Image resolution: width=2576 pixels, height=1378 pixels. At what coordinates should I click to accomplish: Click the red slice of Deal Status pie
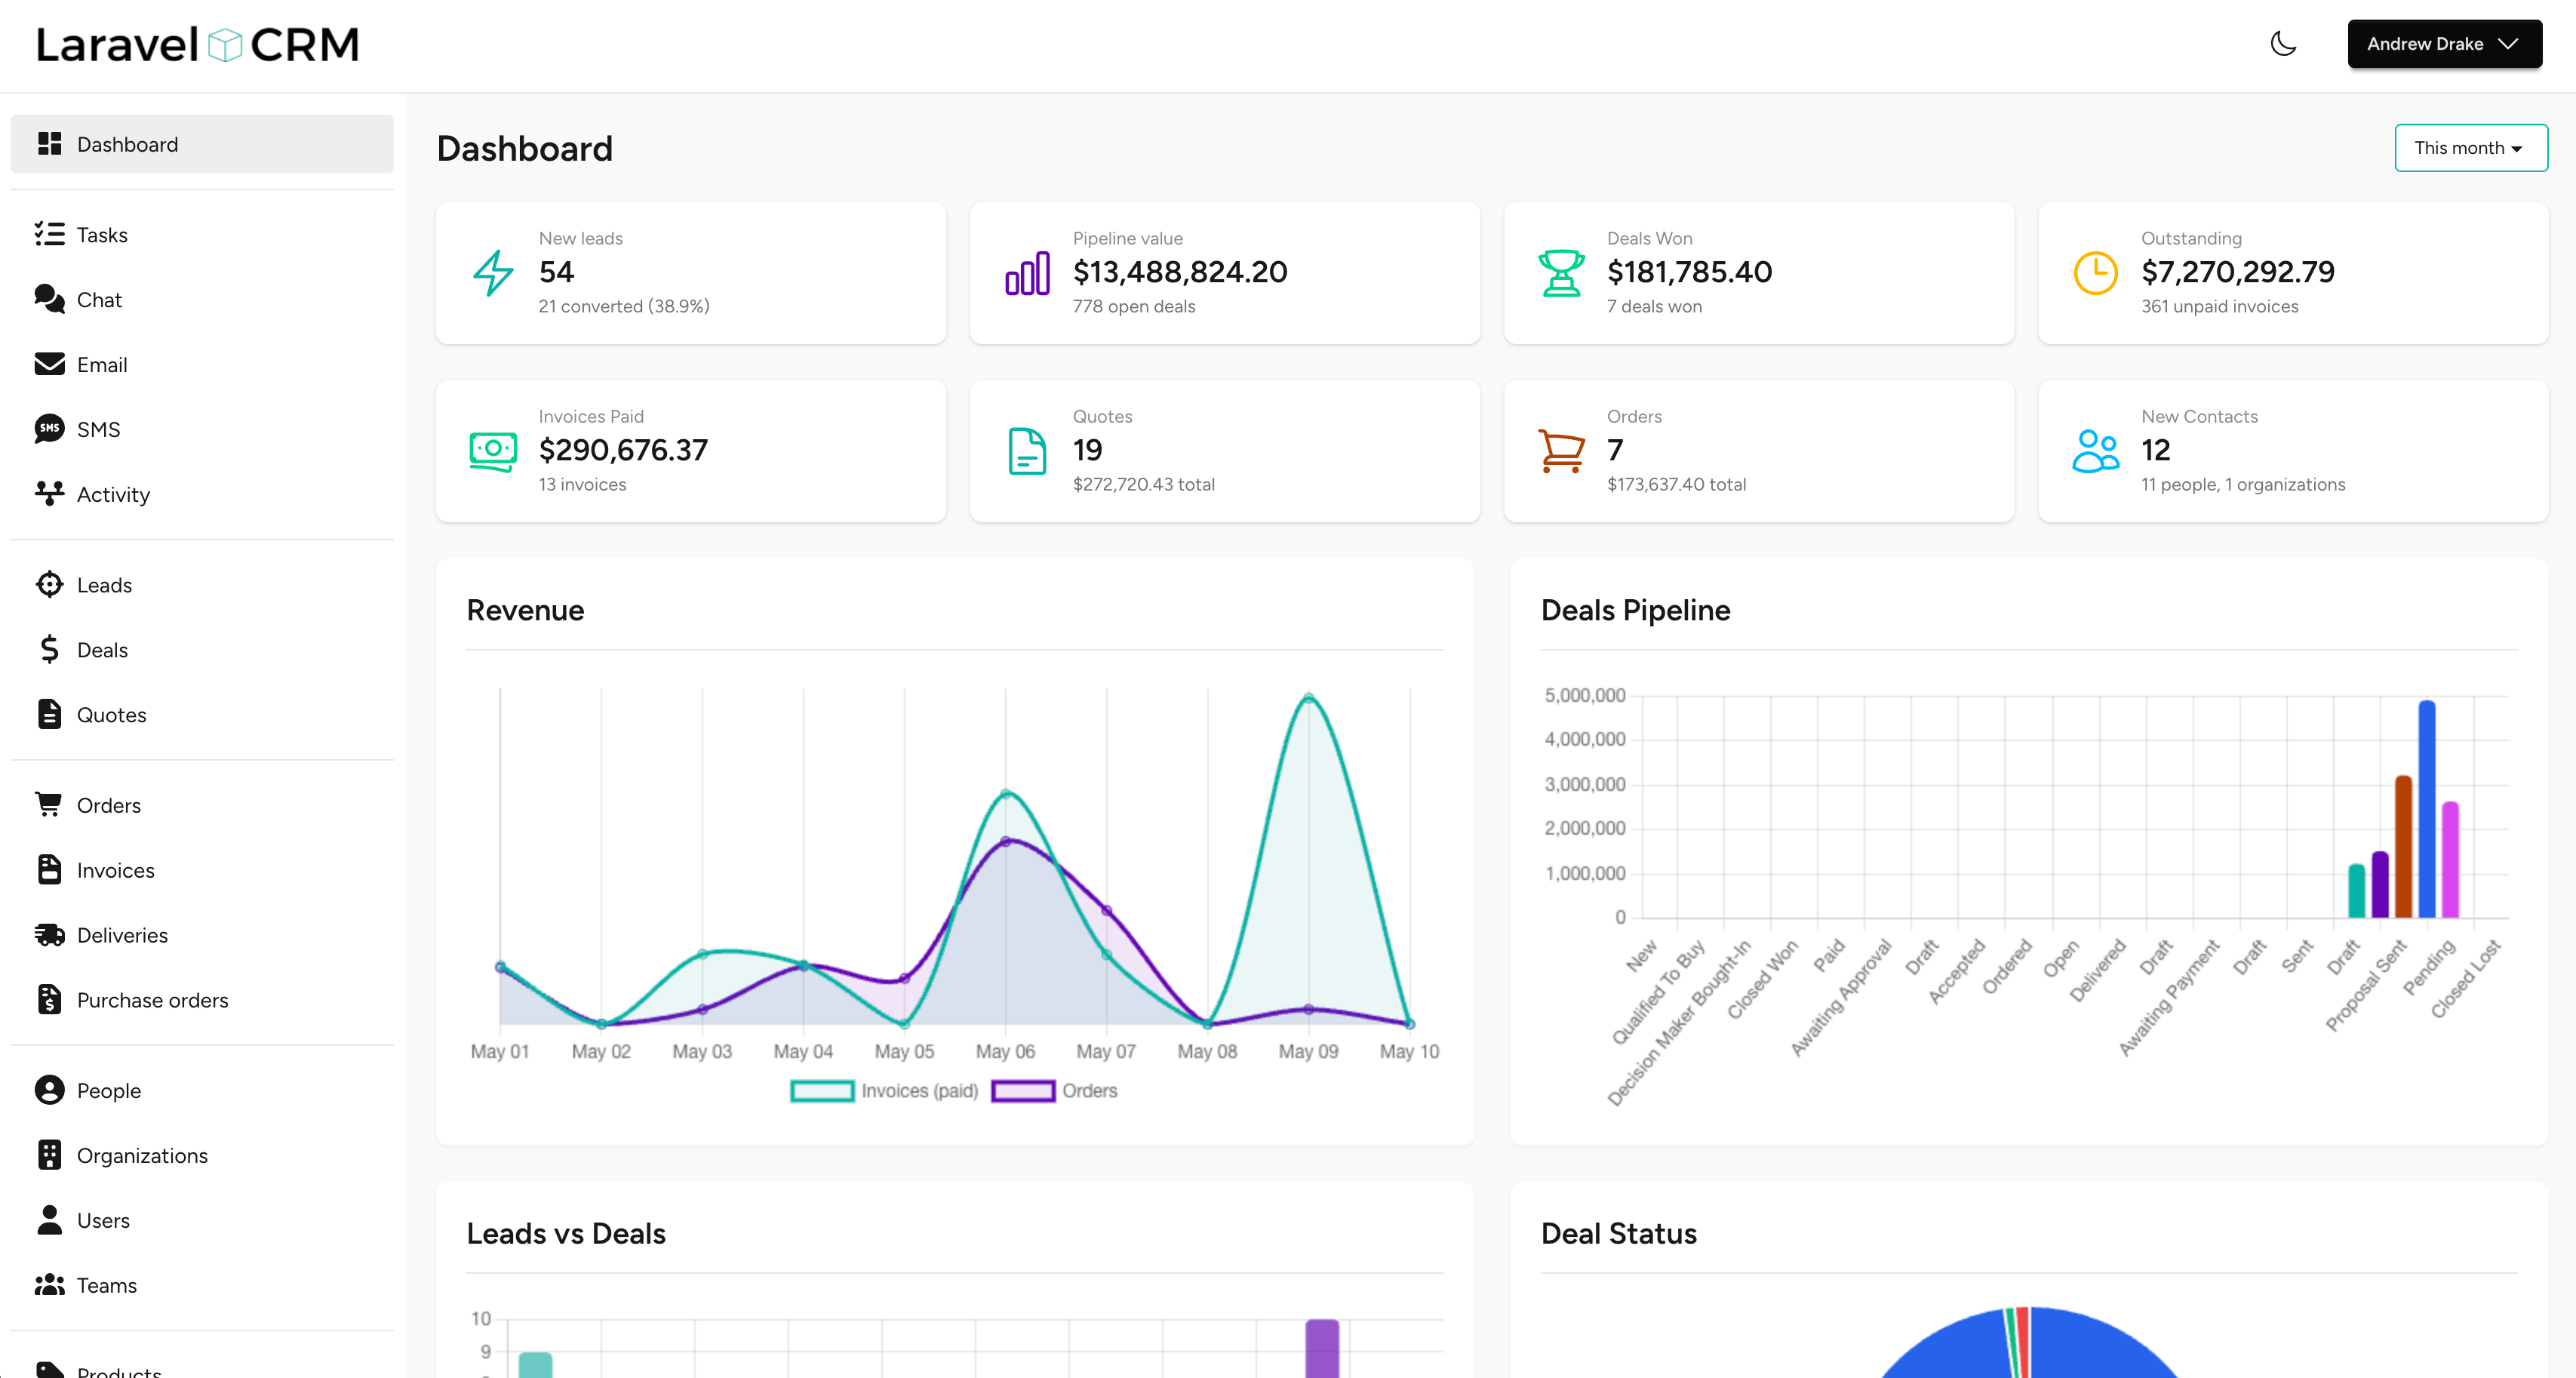click(x=2022, y=1342)
